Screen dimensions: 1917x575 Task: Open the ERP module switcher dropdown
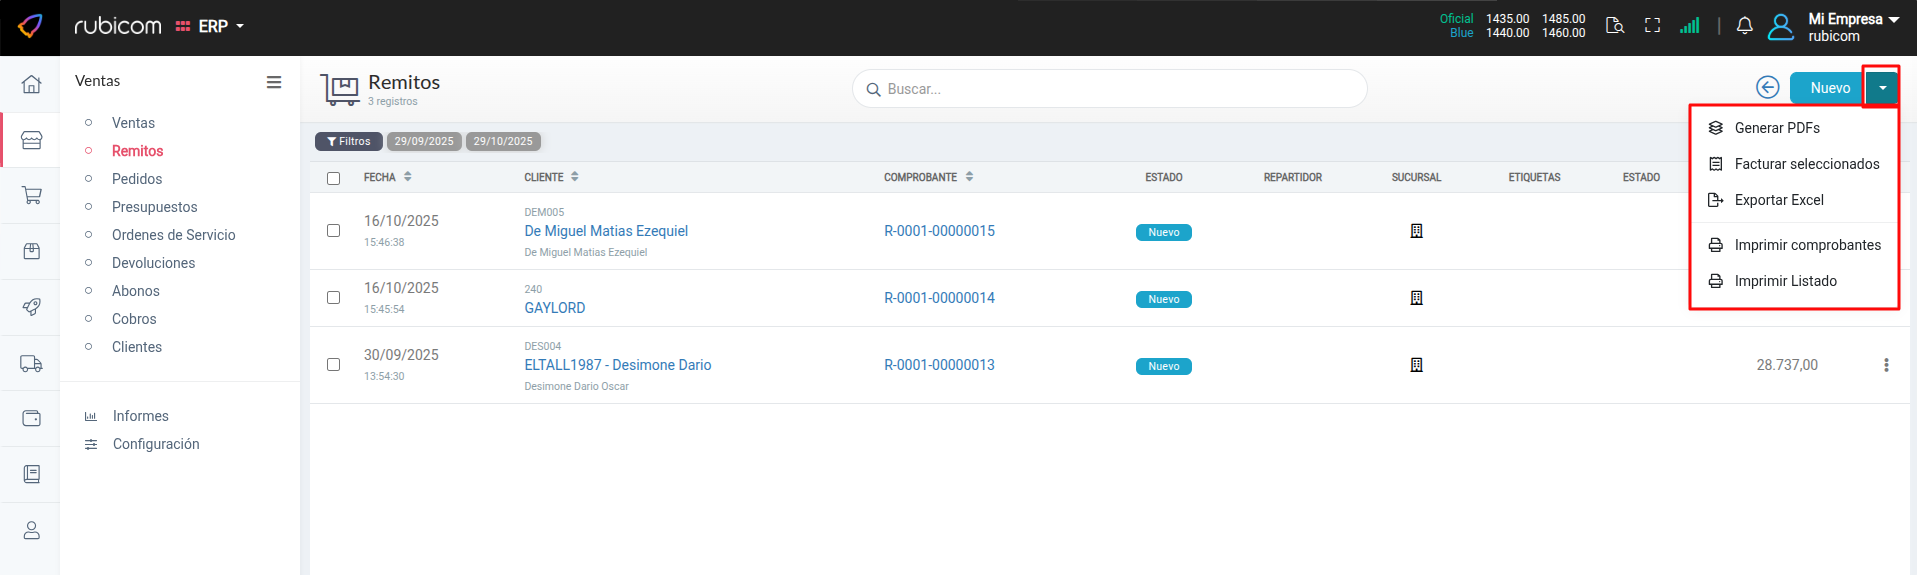point(211,27)
